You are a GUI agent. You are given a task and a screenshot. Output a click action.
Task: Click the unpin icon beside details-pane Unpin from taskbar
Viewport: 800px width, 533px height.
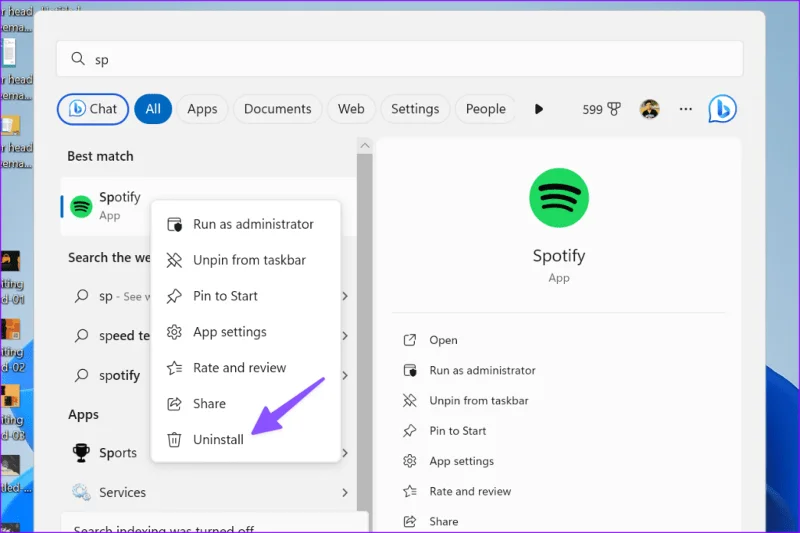[x=410, y=401]
